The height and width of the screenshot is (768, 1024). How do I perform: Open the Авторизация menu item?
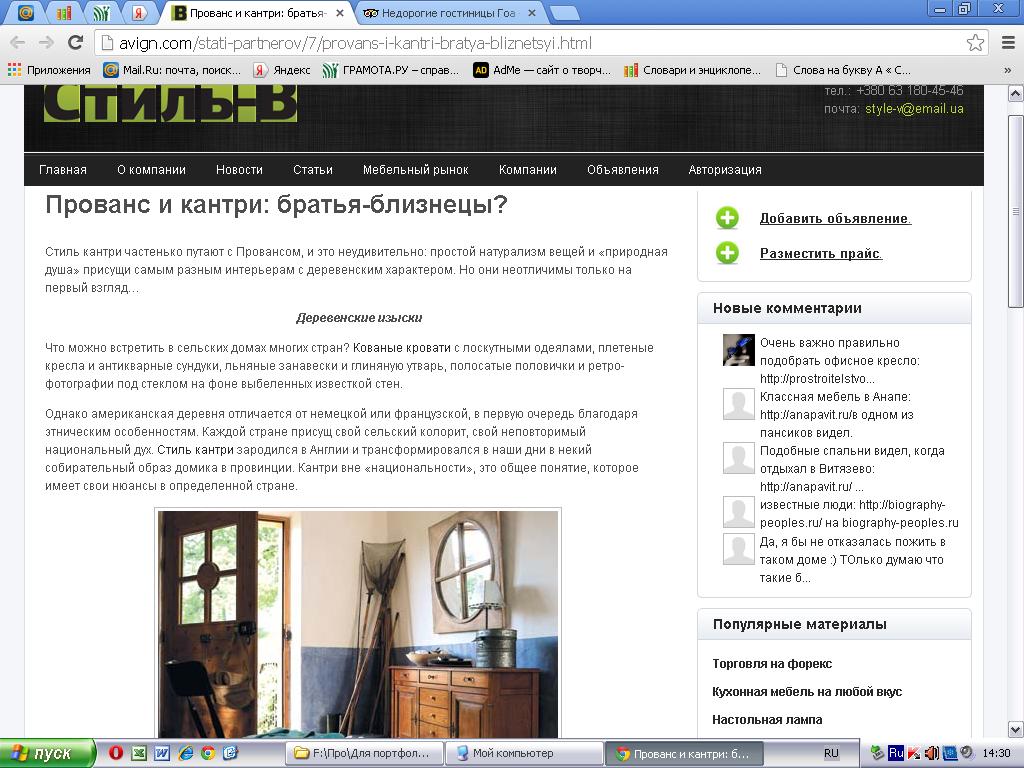coord(725,170)
